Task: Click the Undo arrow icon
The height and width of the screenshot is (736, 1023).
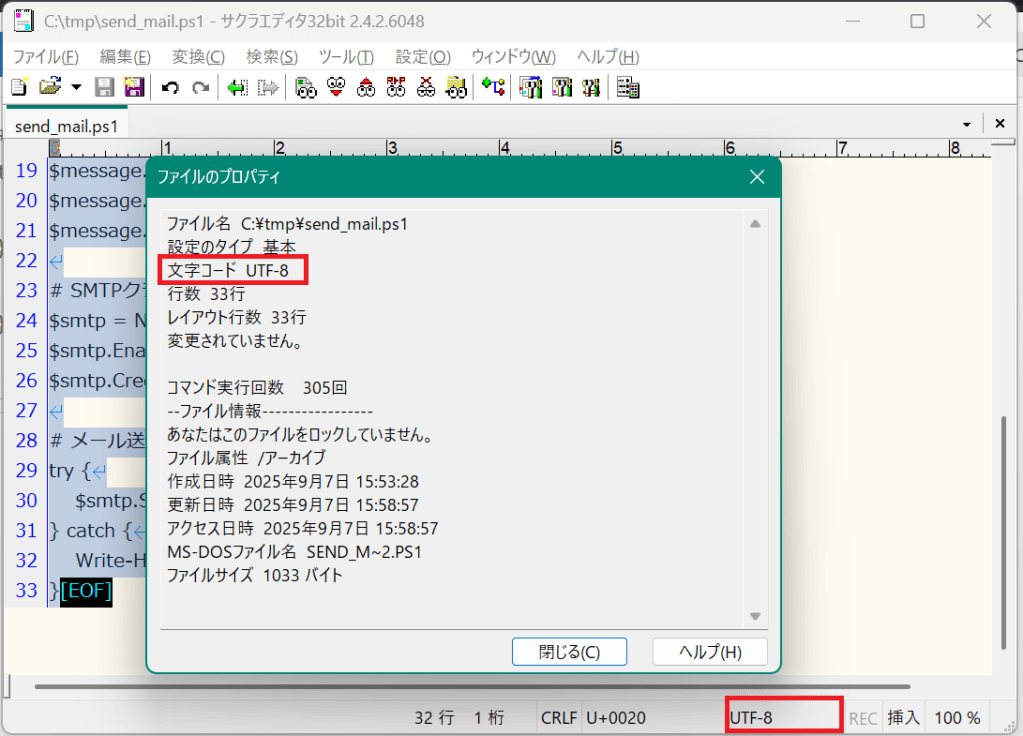Action: click(170, 88)
